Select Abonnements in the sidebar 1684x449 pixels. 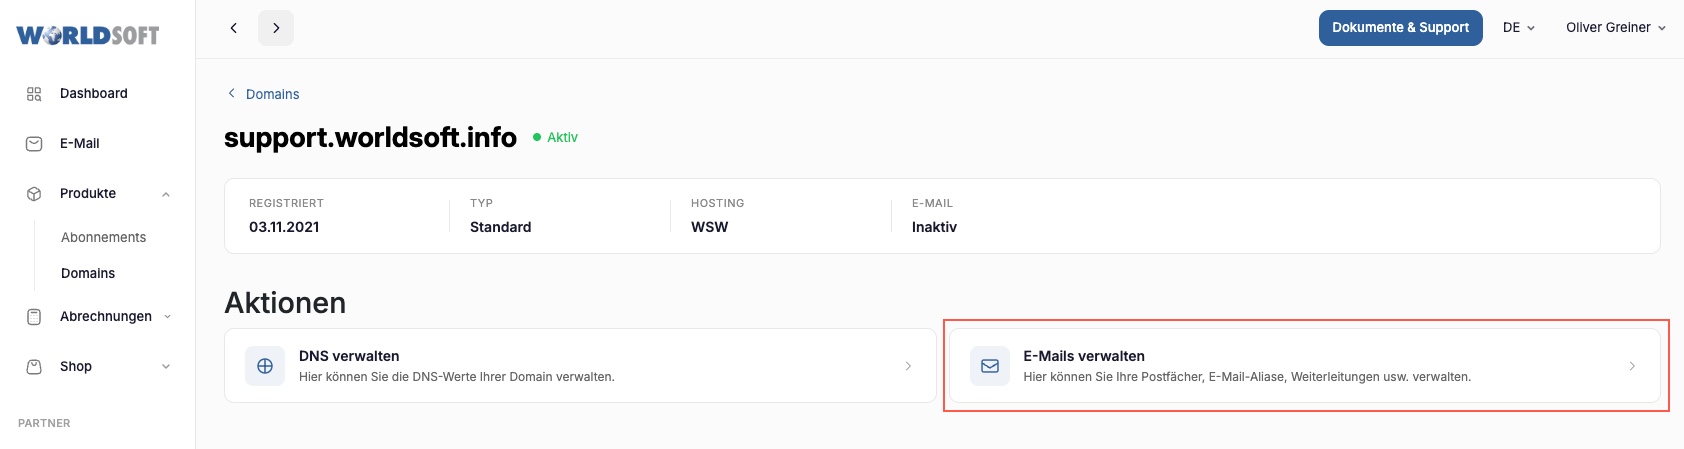click(103, 238)
